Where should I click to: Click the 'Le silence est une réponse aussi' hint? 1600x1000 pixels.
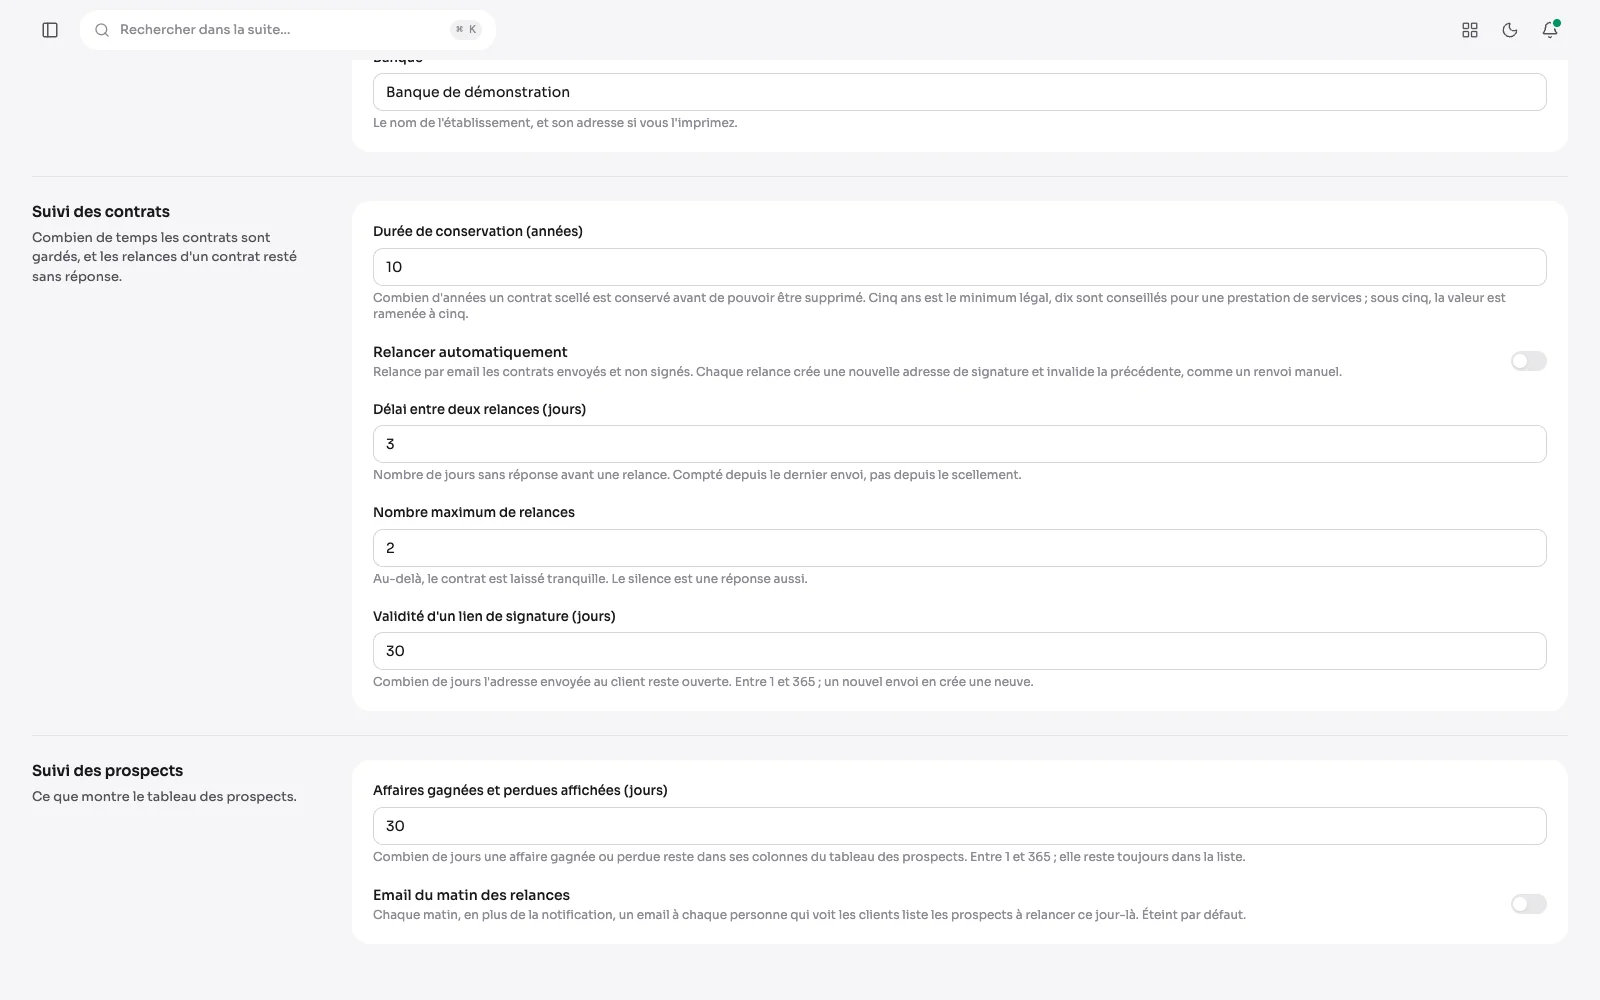pyautogui.click(x=709, y=579)
